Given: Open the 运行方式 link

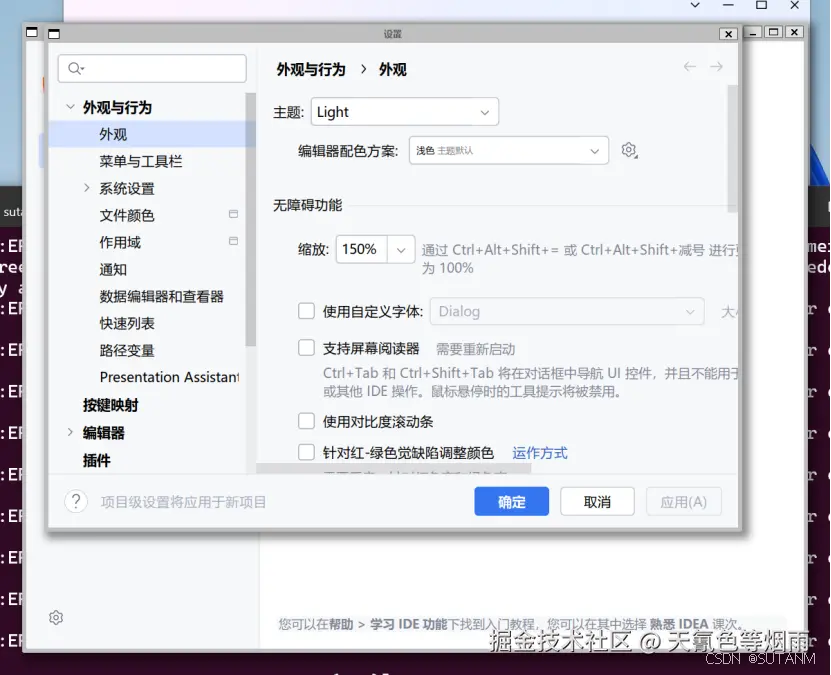Looking at the screenshot, I should tap(540, 450).
